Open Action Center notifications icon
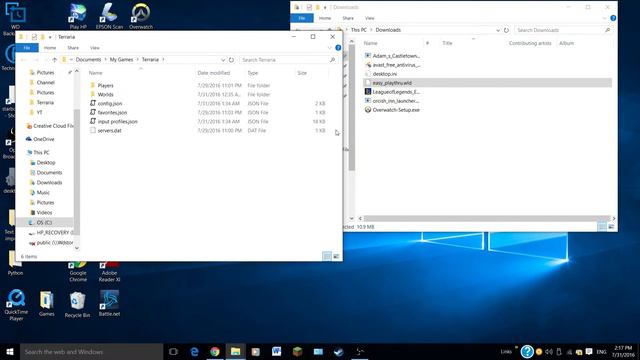 pyautogui.click(x=589, y=351)
